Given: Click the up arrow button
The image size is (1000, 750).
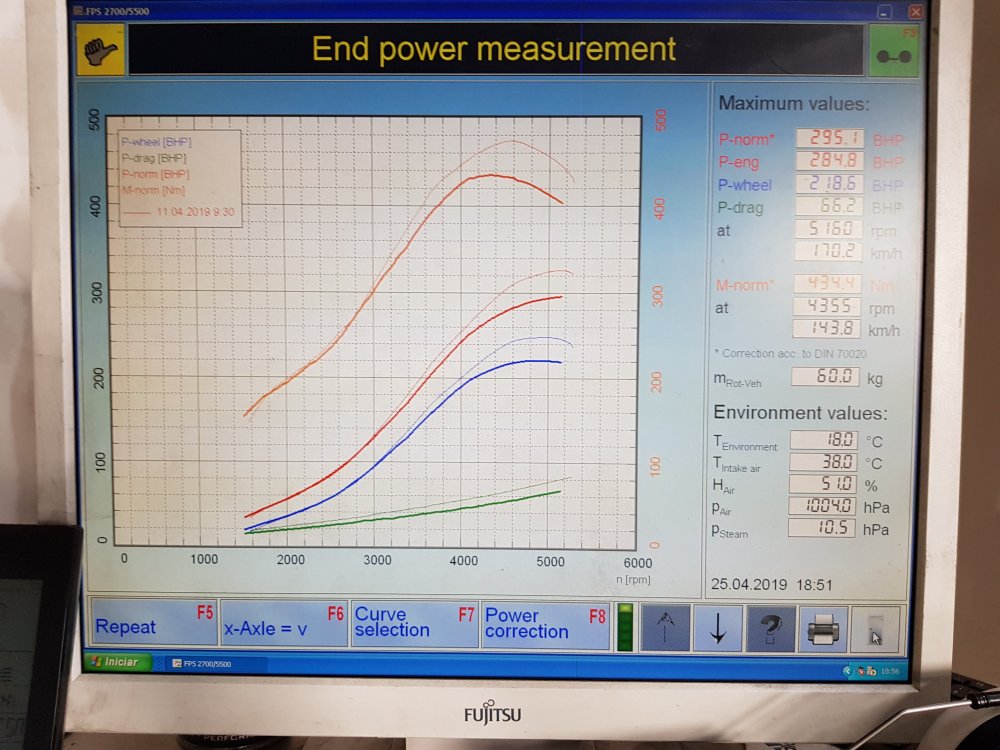Looking at the screenshot, I should pyautogui.click(x=665, y=628).
